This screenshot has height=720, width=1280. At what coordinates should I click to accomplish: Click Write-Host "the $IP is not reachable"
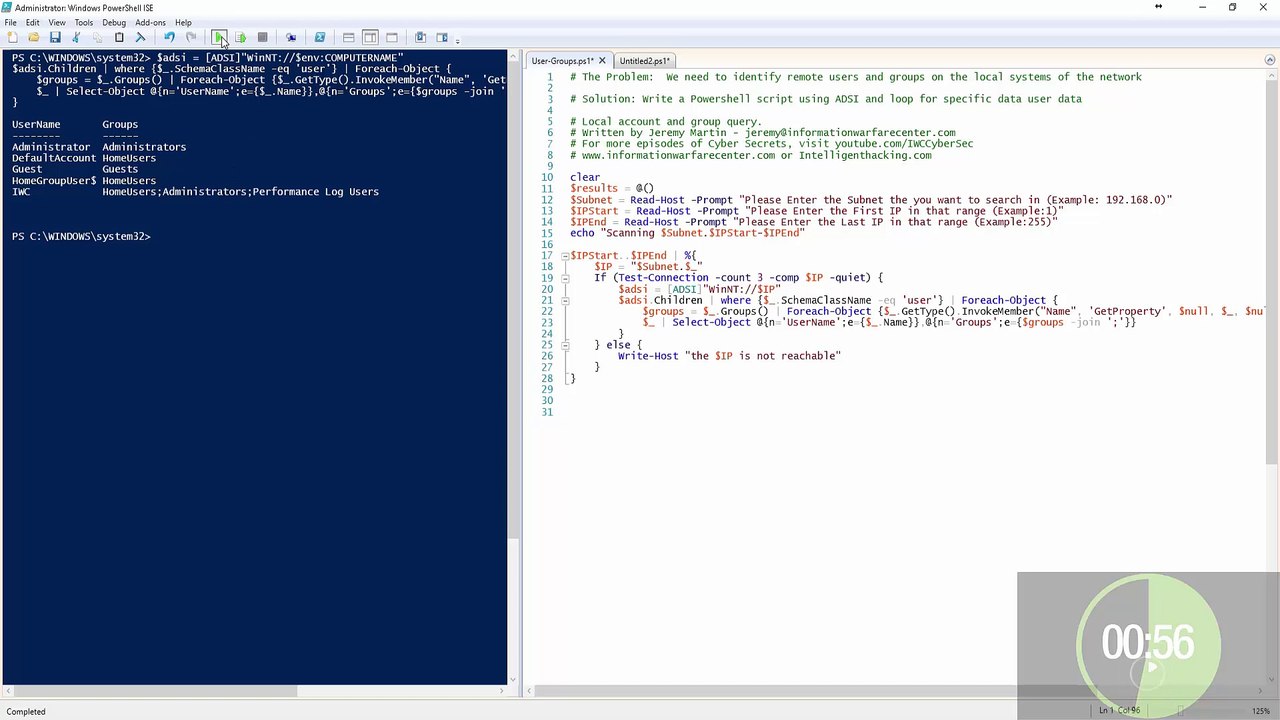point(729,356)
